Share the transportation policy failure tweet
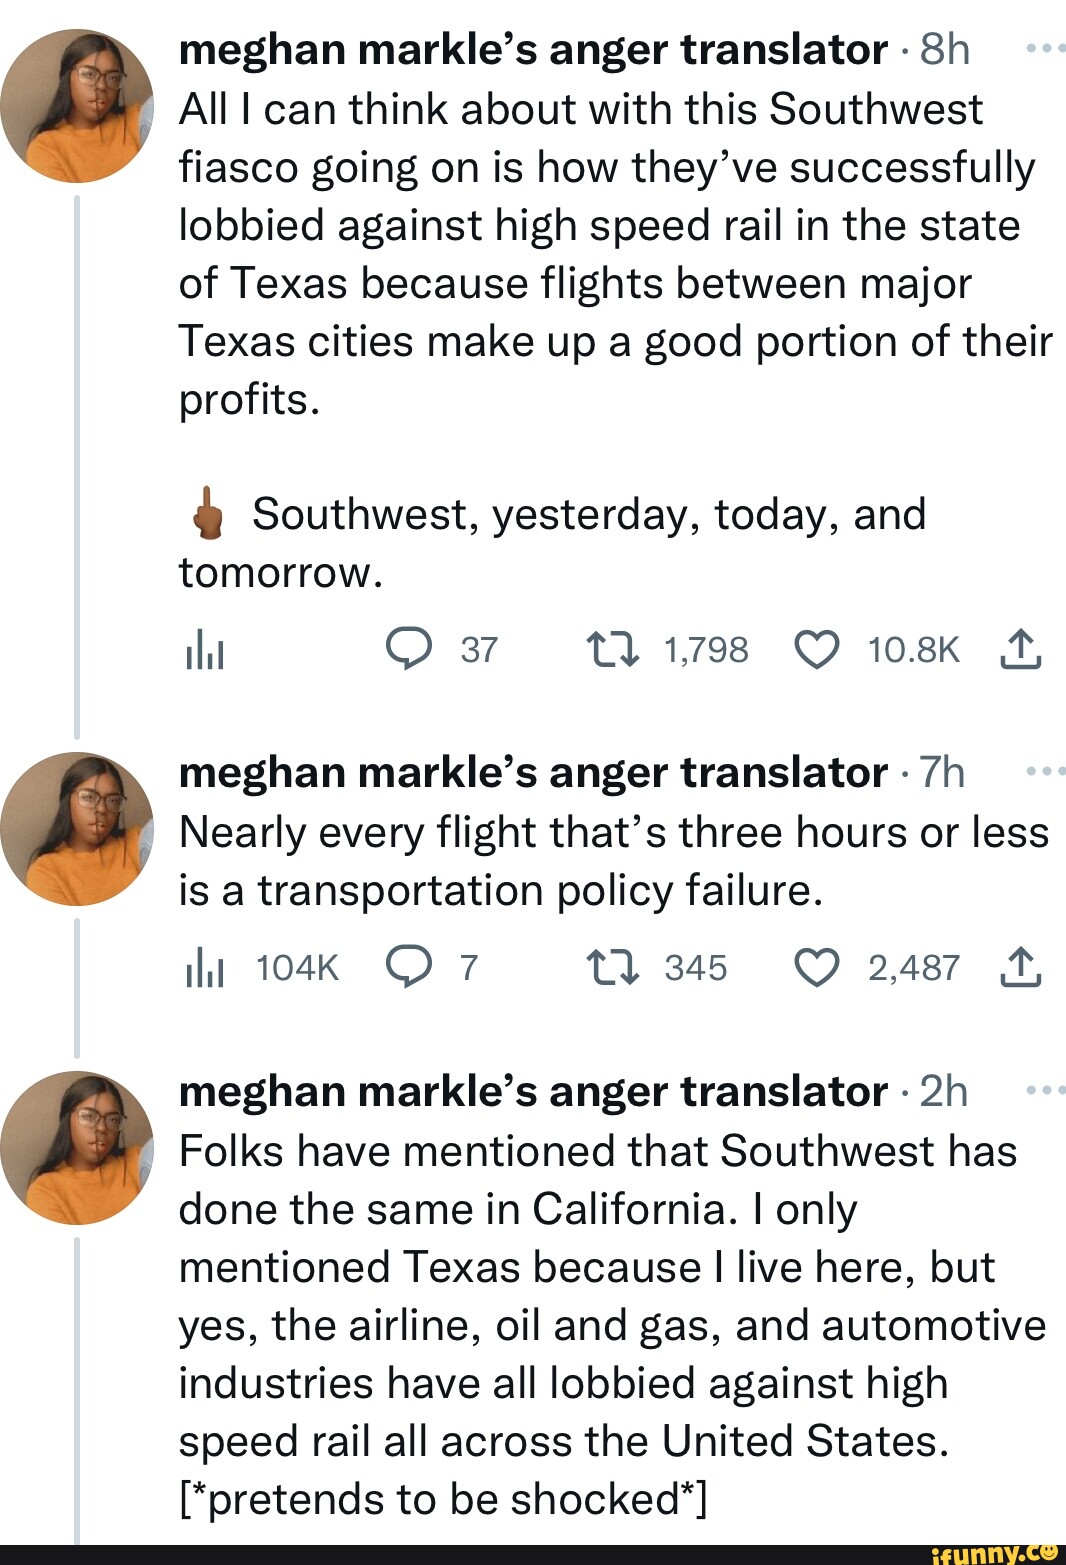This screenshot has width=1066, height=1565. click(x=1020, y=967)
